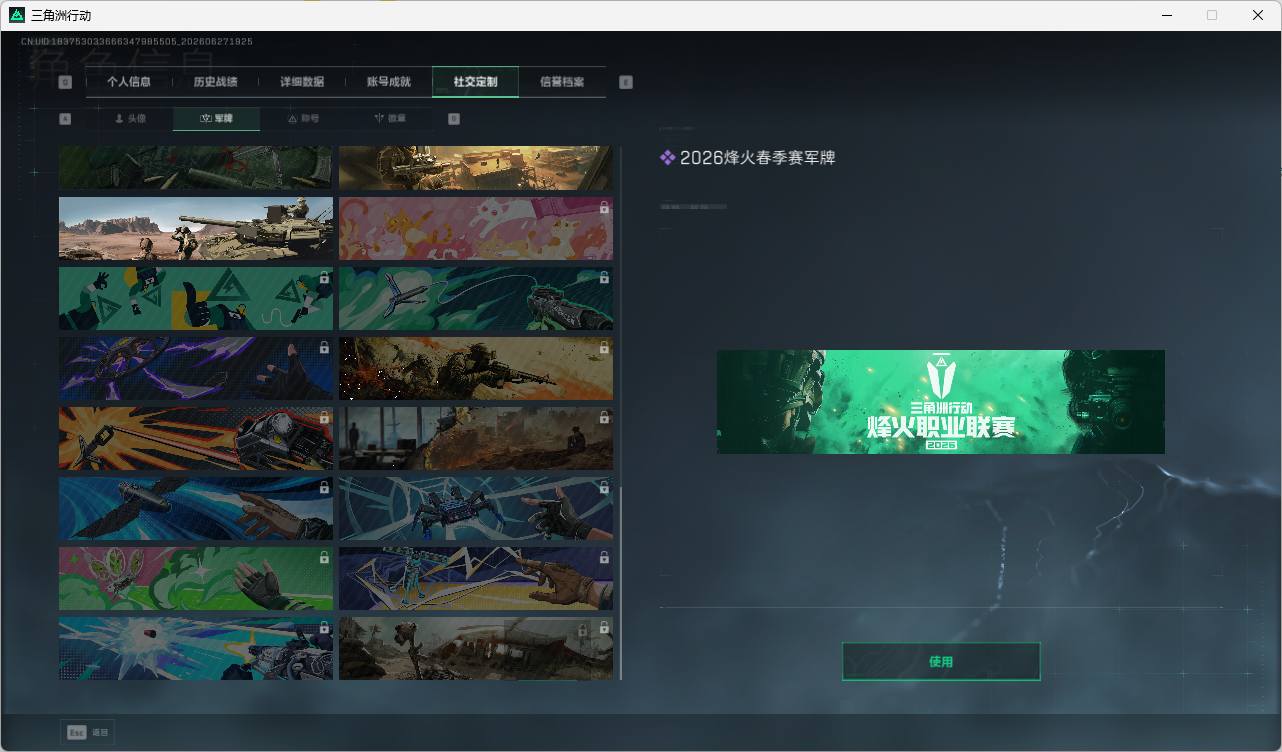
Task: Click lock icon on pink cats dog tag
Action: (604, 208)
